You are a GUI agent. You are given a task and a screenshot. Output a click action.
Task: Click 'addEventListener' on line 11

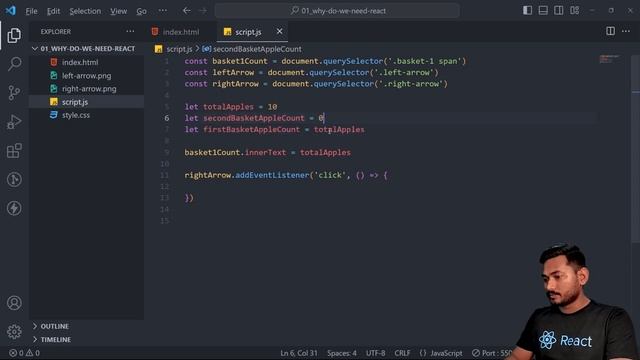(x=272, y=176)
